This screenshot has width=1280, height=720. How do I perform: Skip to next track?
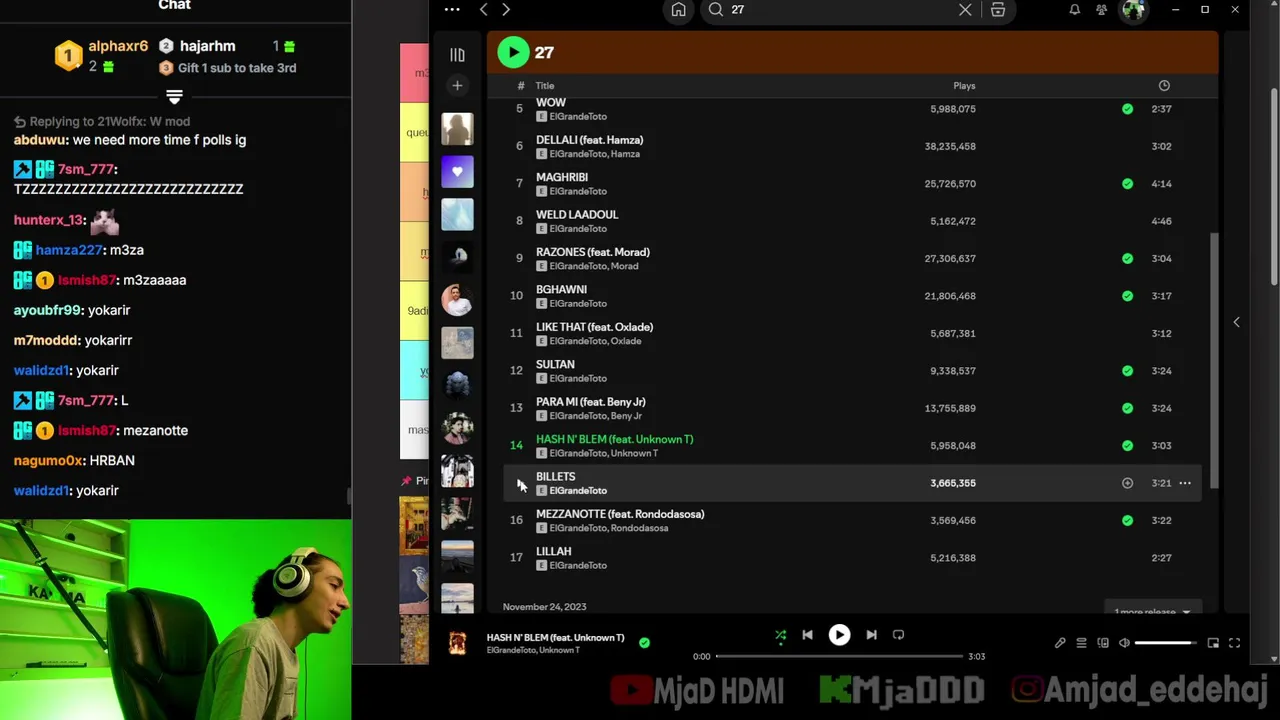(x=871, y=635)
